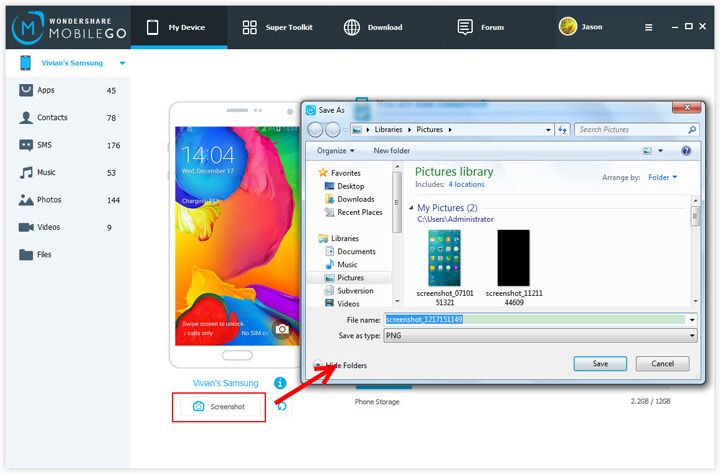
Task: Click the 4 locations link
Action: [x=466, y=184]
